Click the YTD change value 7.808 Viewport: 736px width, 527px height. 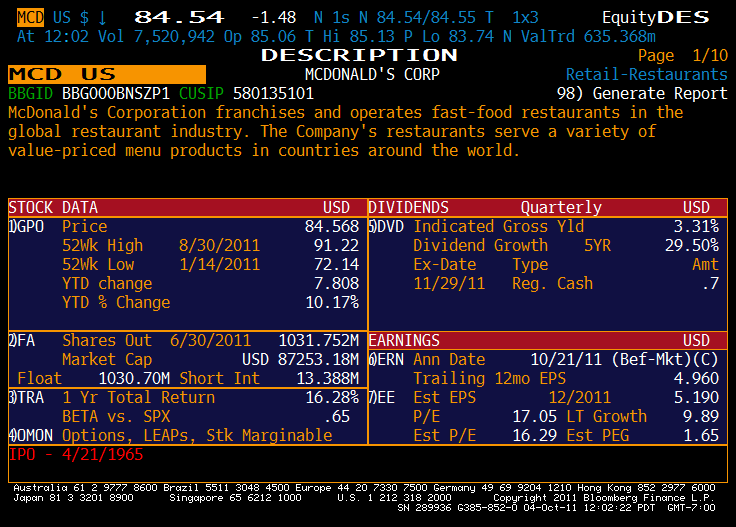pos(337,283)
